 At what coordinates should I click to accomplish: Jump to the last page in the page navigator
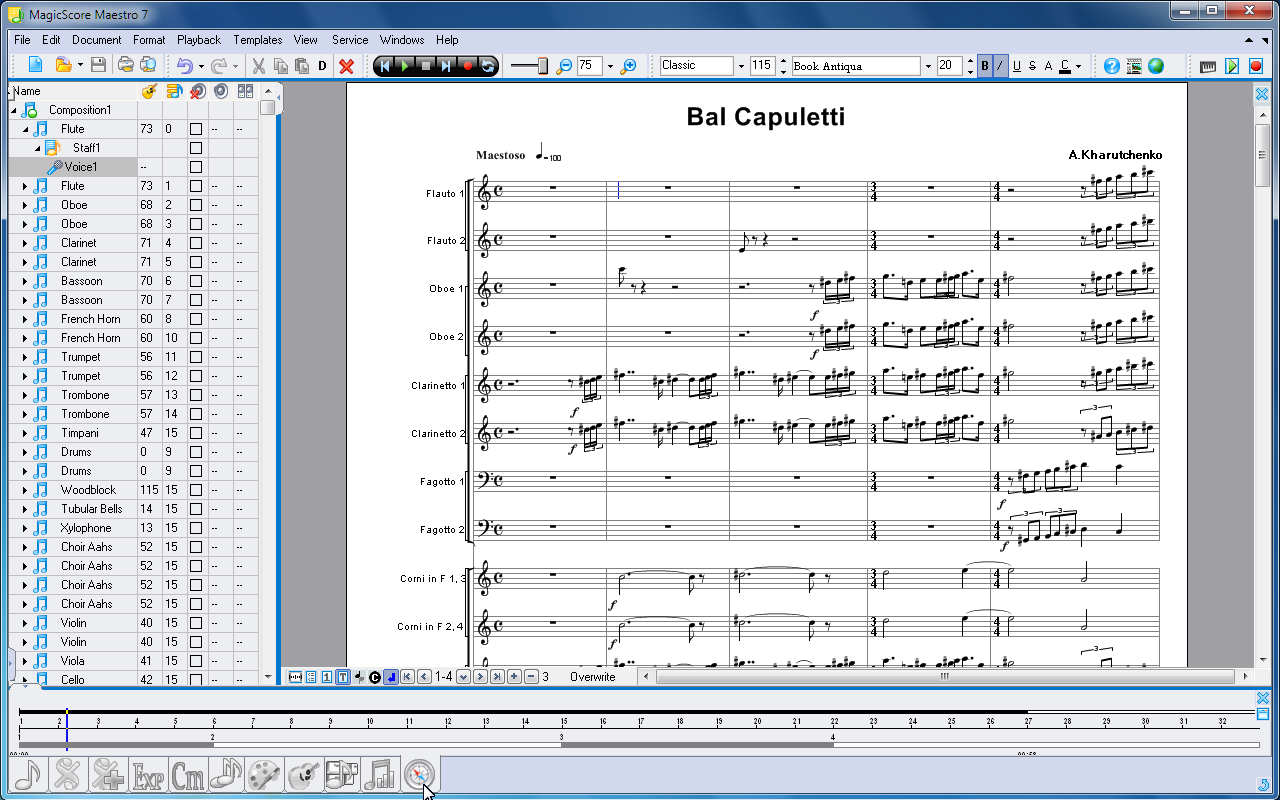[497, 677]
